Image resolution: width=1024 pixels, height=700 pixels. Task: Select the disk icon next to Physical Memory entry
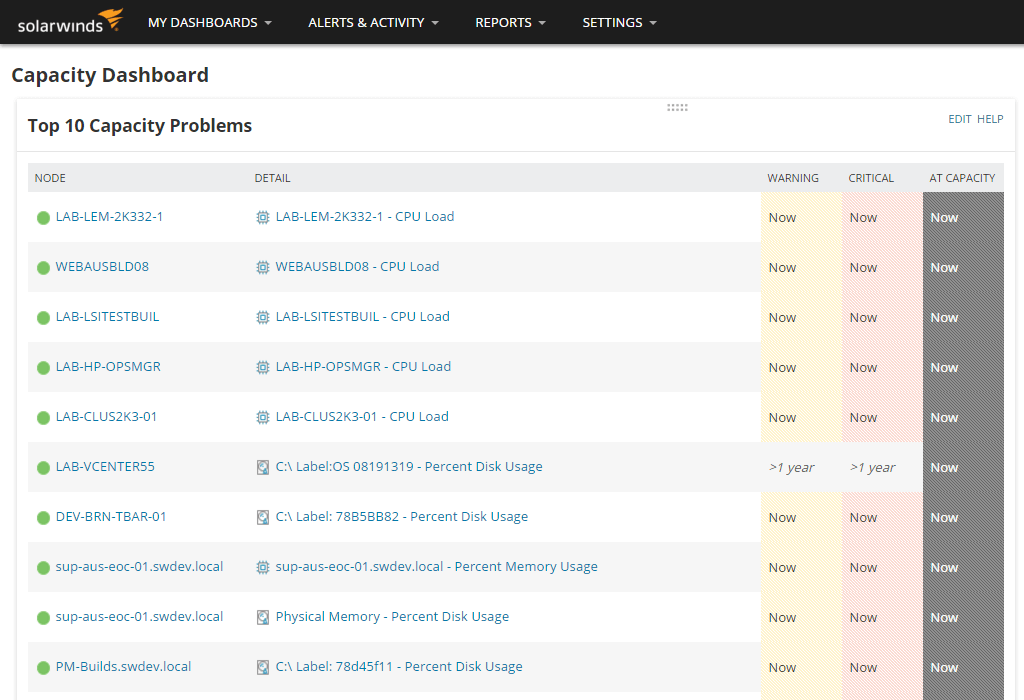[x=262, y=617]
